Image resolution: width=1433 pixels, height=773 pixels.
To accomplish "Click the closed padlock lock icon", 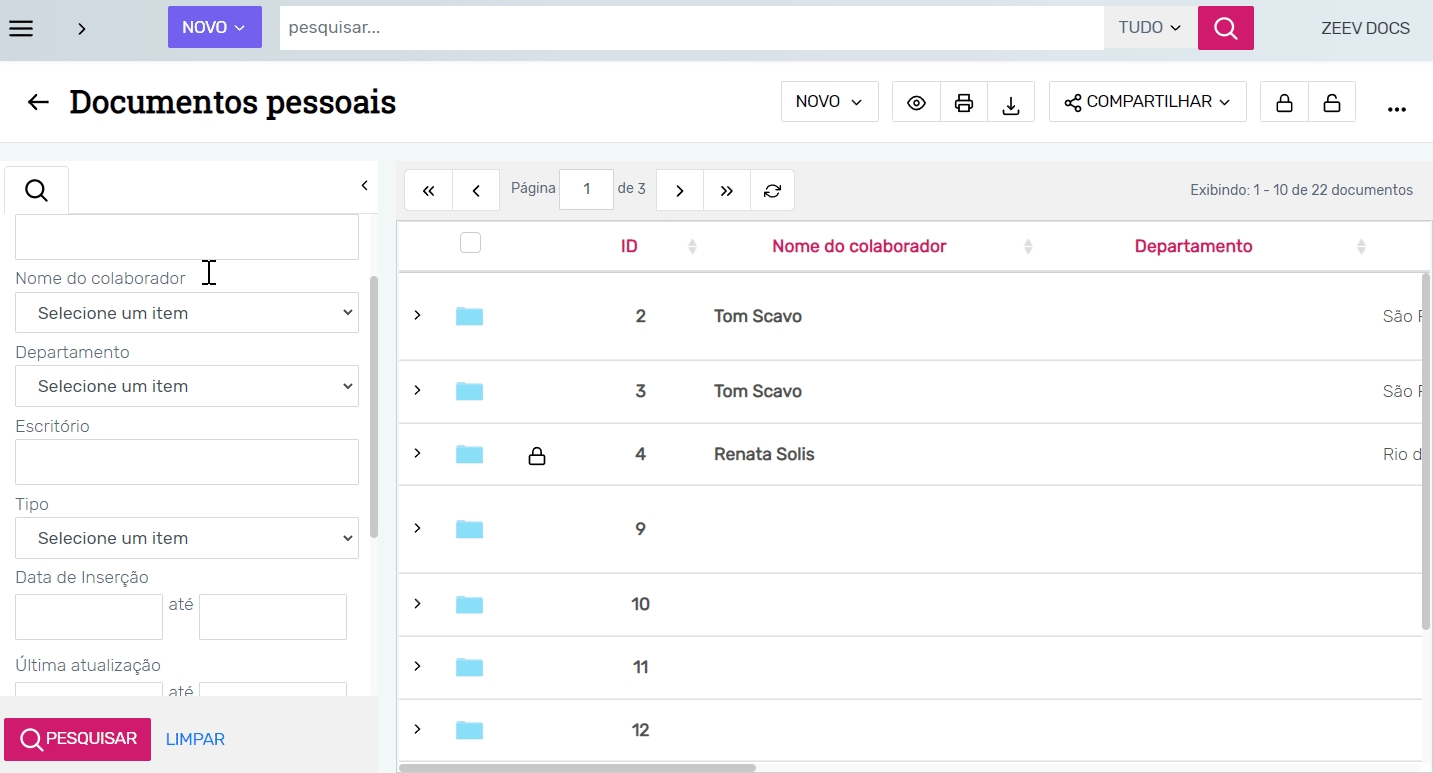I will 1284,103.
